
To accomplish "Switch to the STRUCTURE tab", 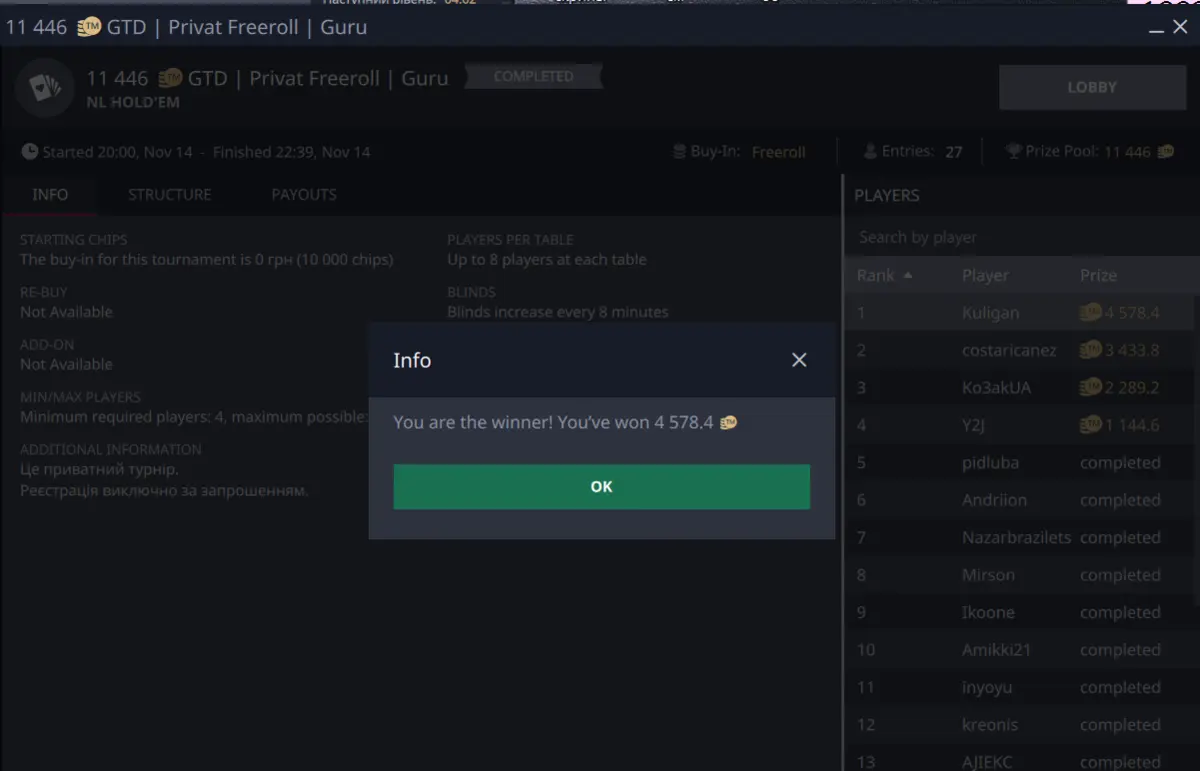I will click(169, 195).
